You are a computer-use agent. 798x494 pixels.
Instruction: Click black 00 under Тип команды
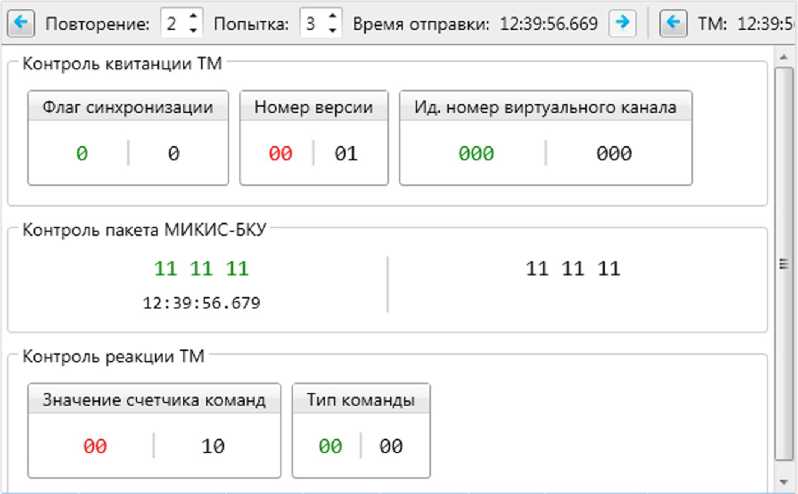tap(391, 446)
